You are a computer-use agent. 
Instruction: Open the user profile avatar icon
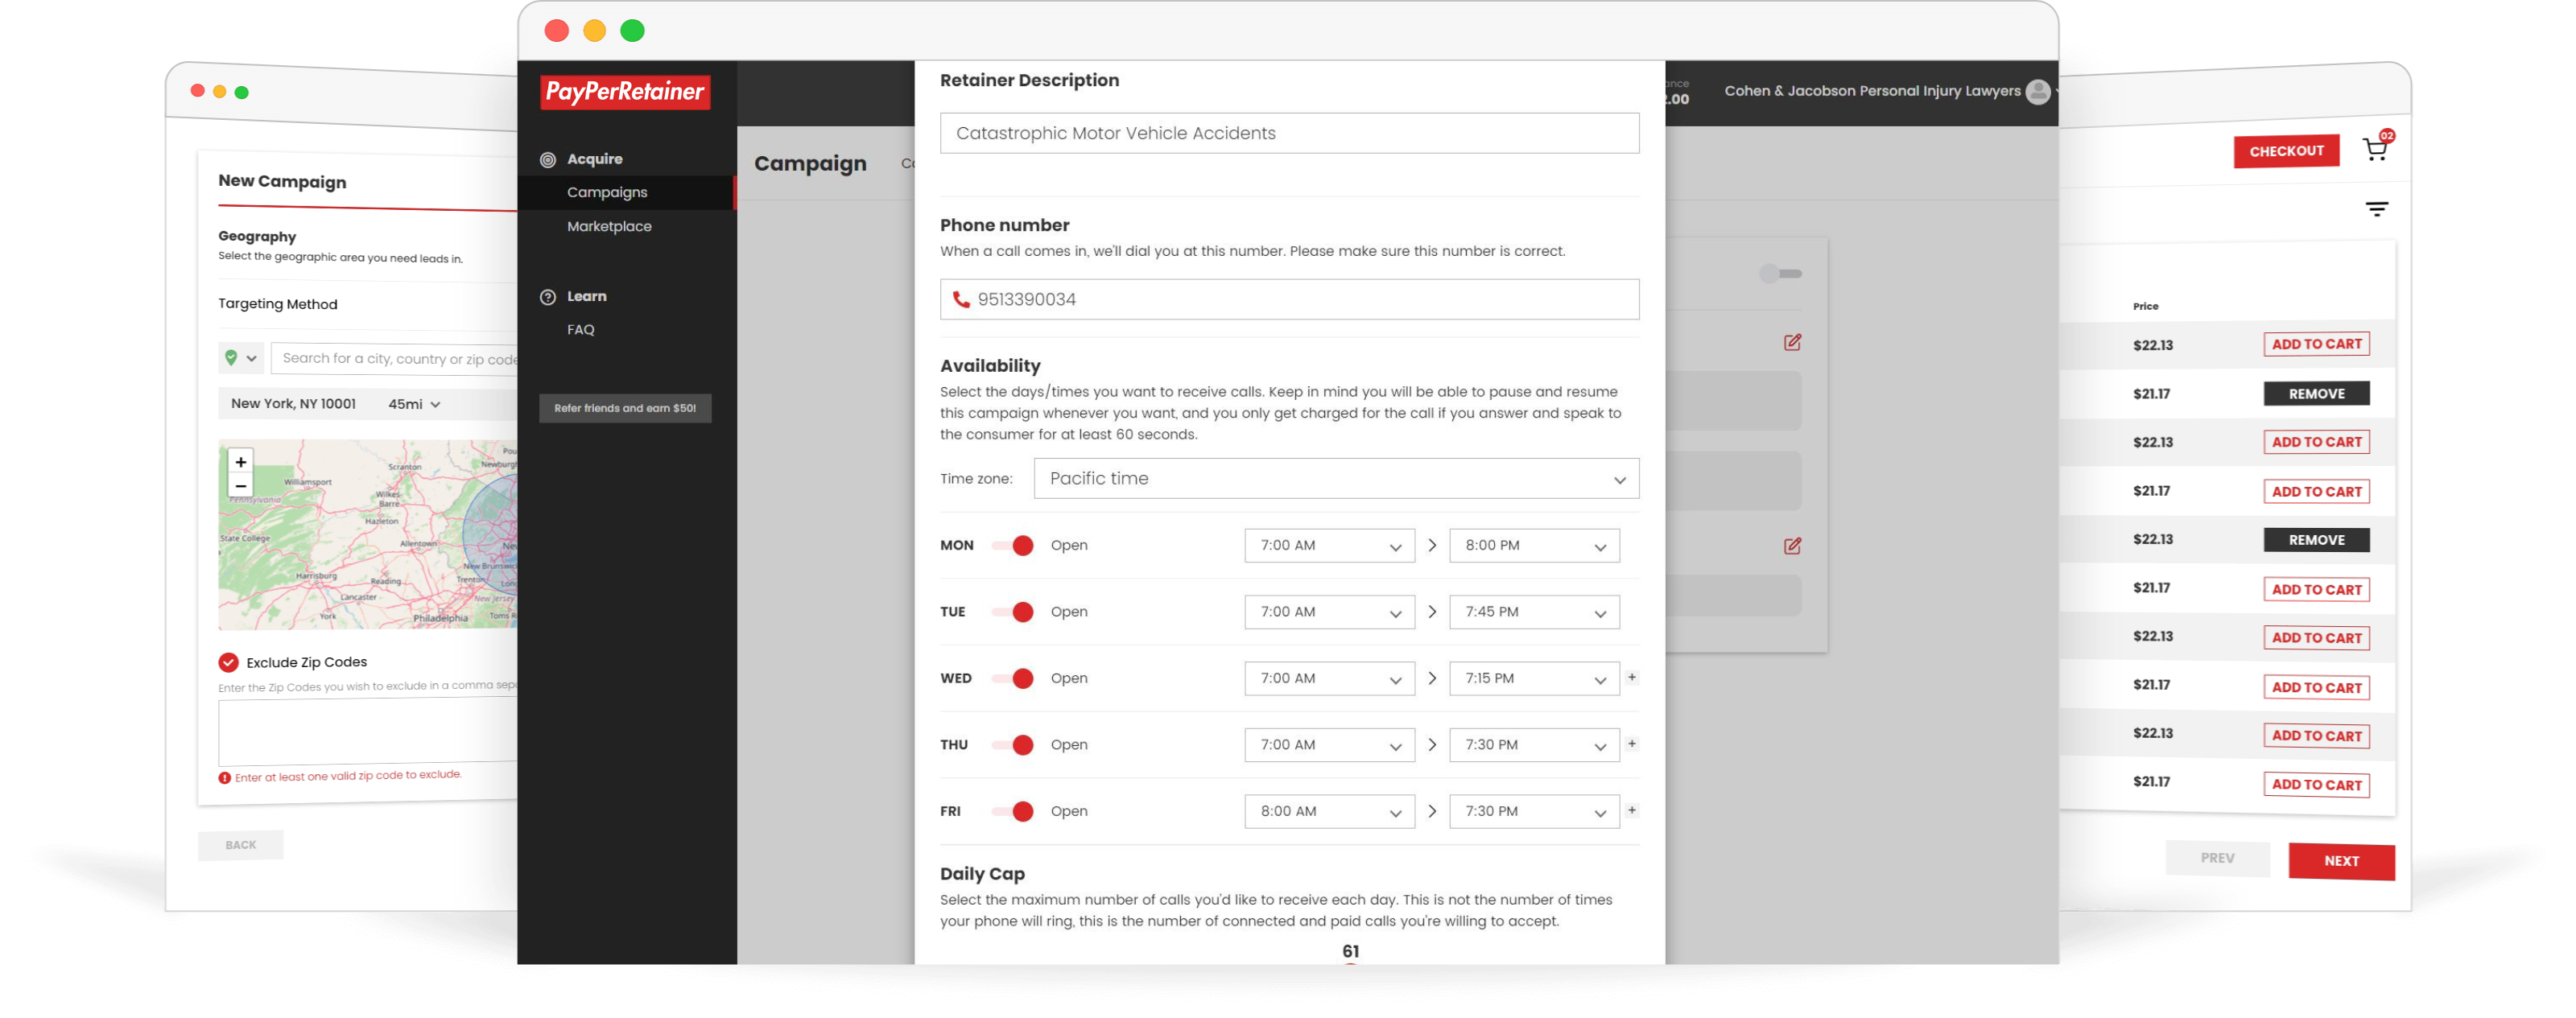point(2037,92)
